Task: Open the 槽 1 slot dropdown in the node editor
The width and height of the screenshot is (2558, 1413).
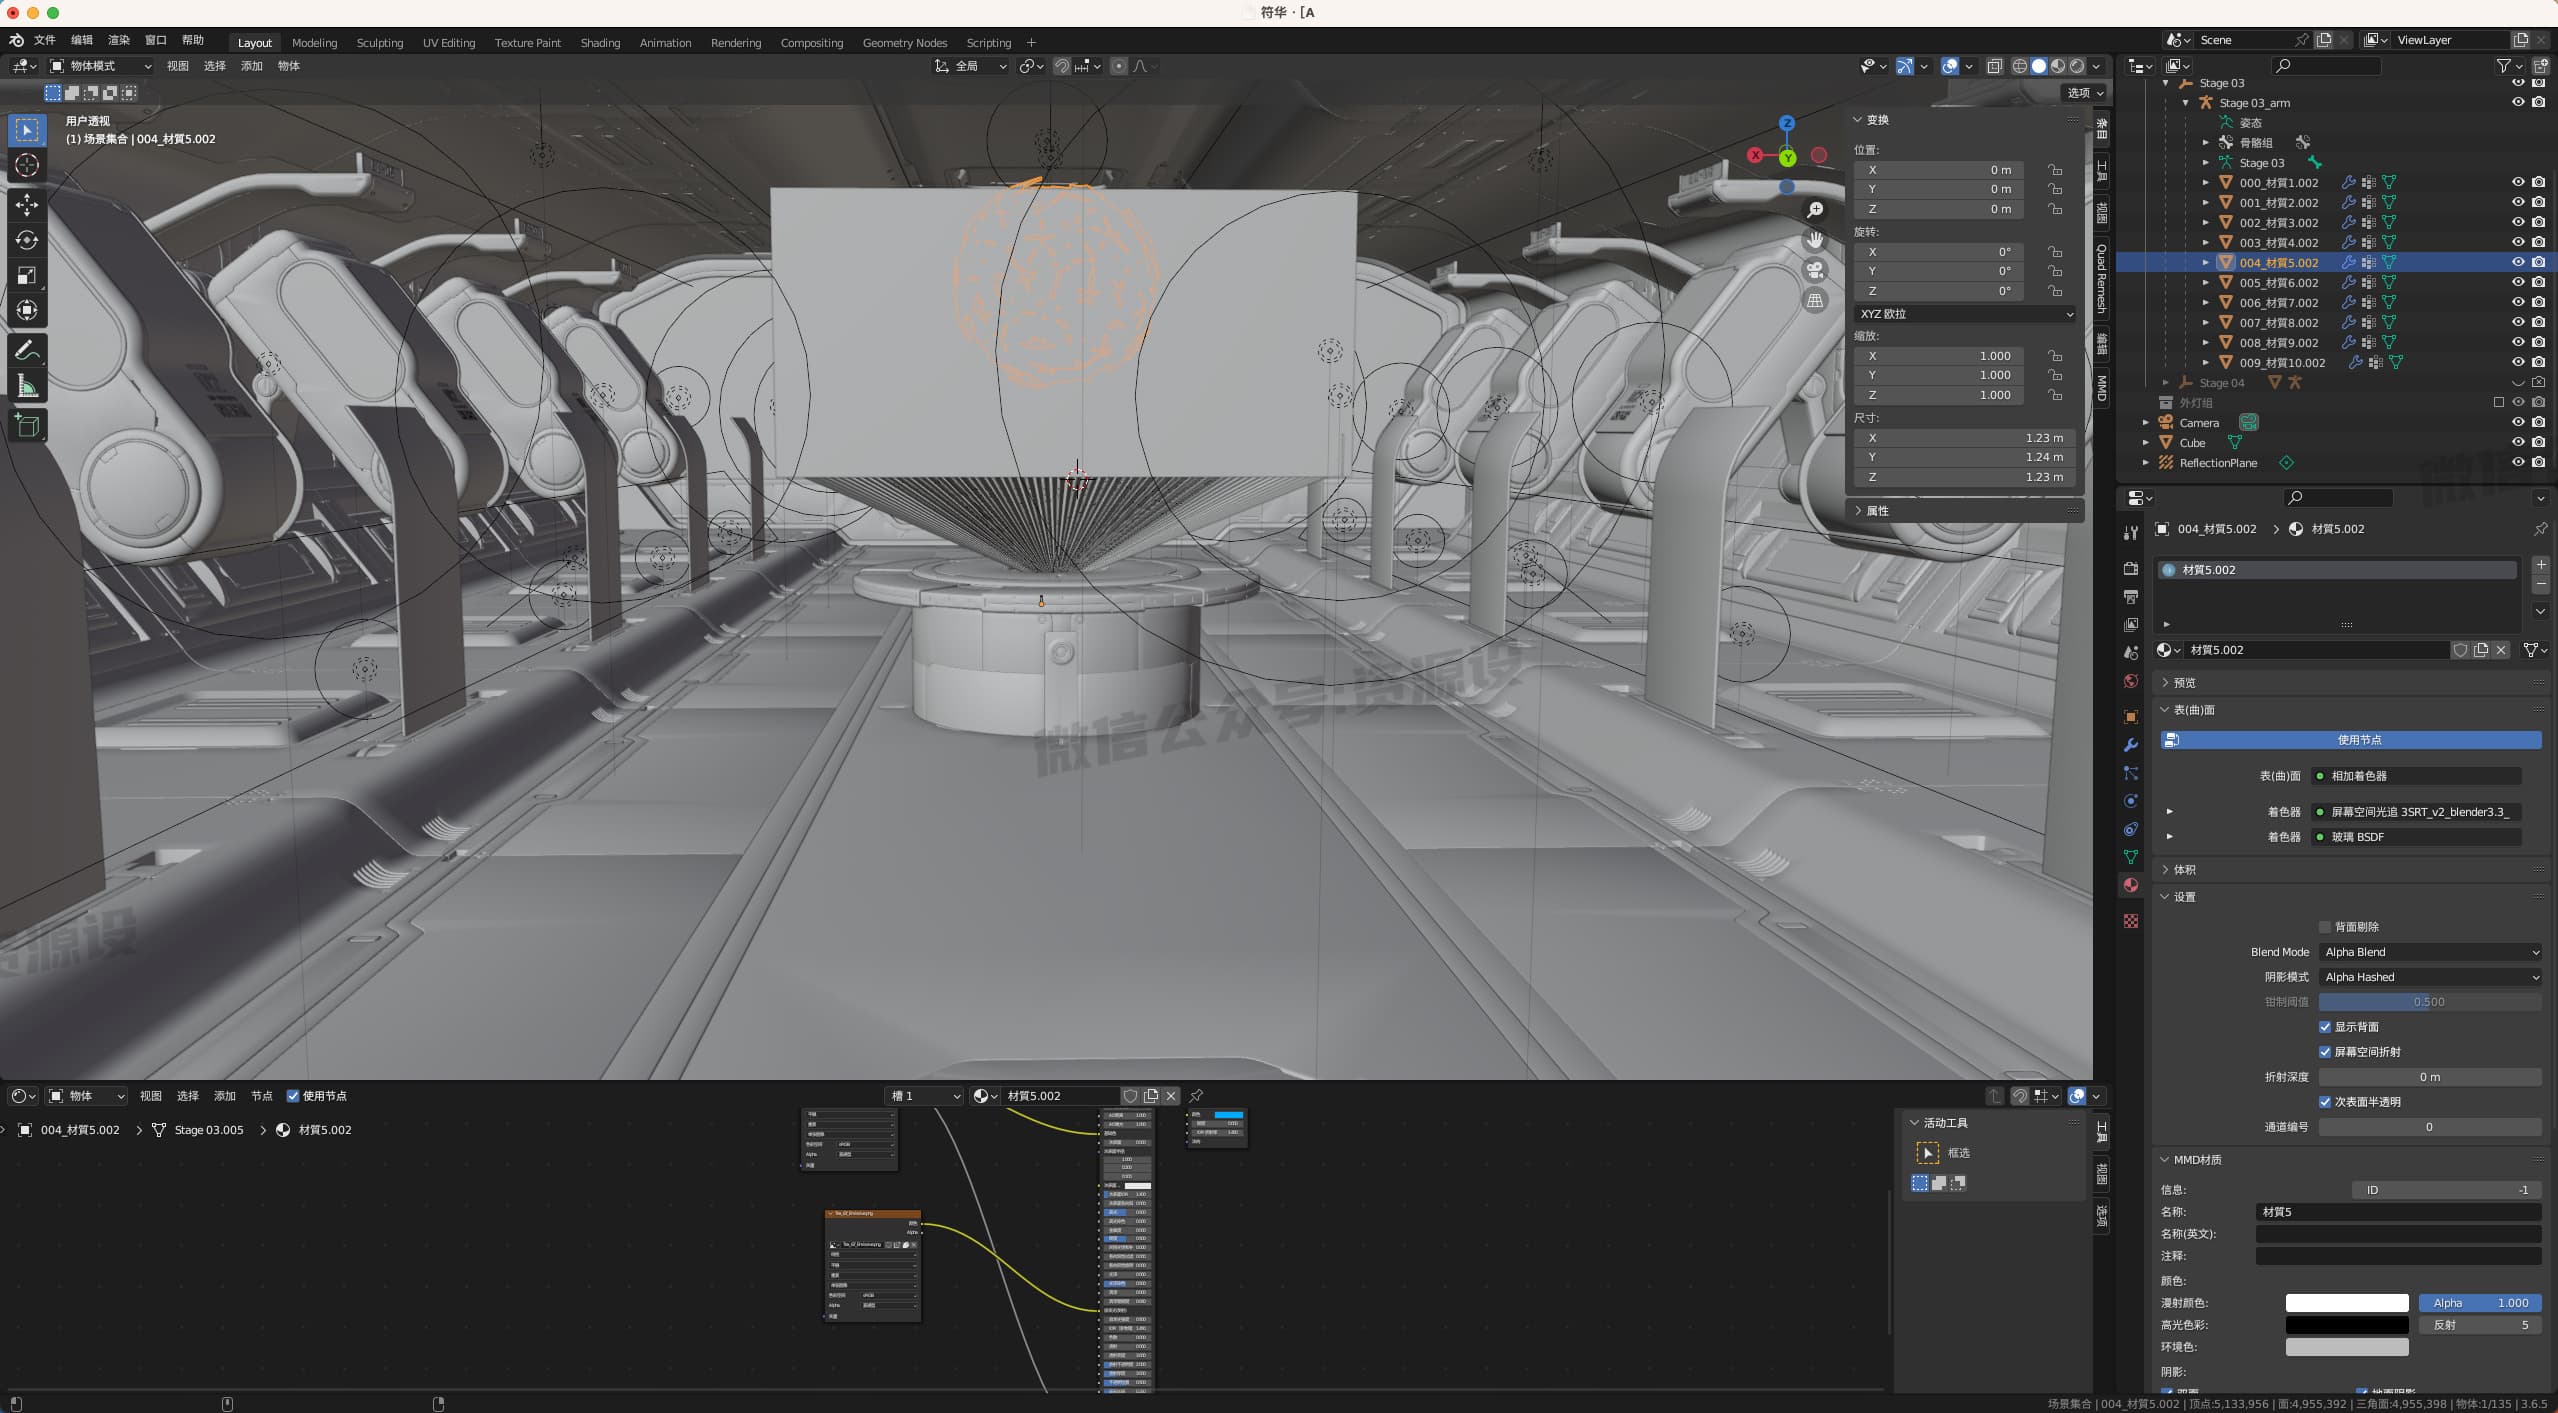Action: click(x=925, y=1096)
